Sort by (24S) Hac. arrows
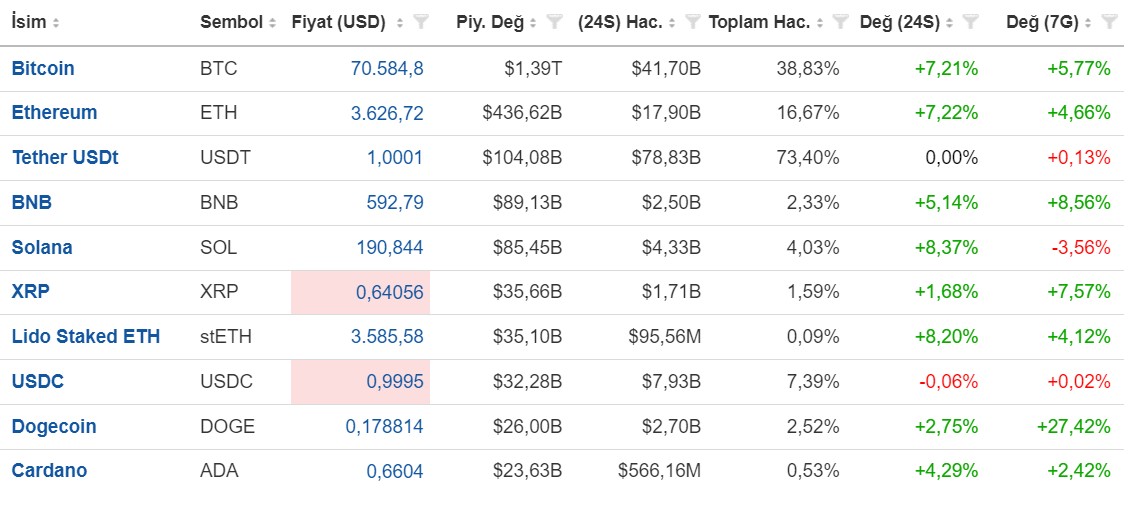This screenshot has height=529, width=1144. point(672,23)
